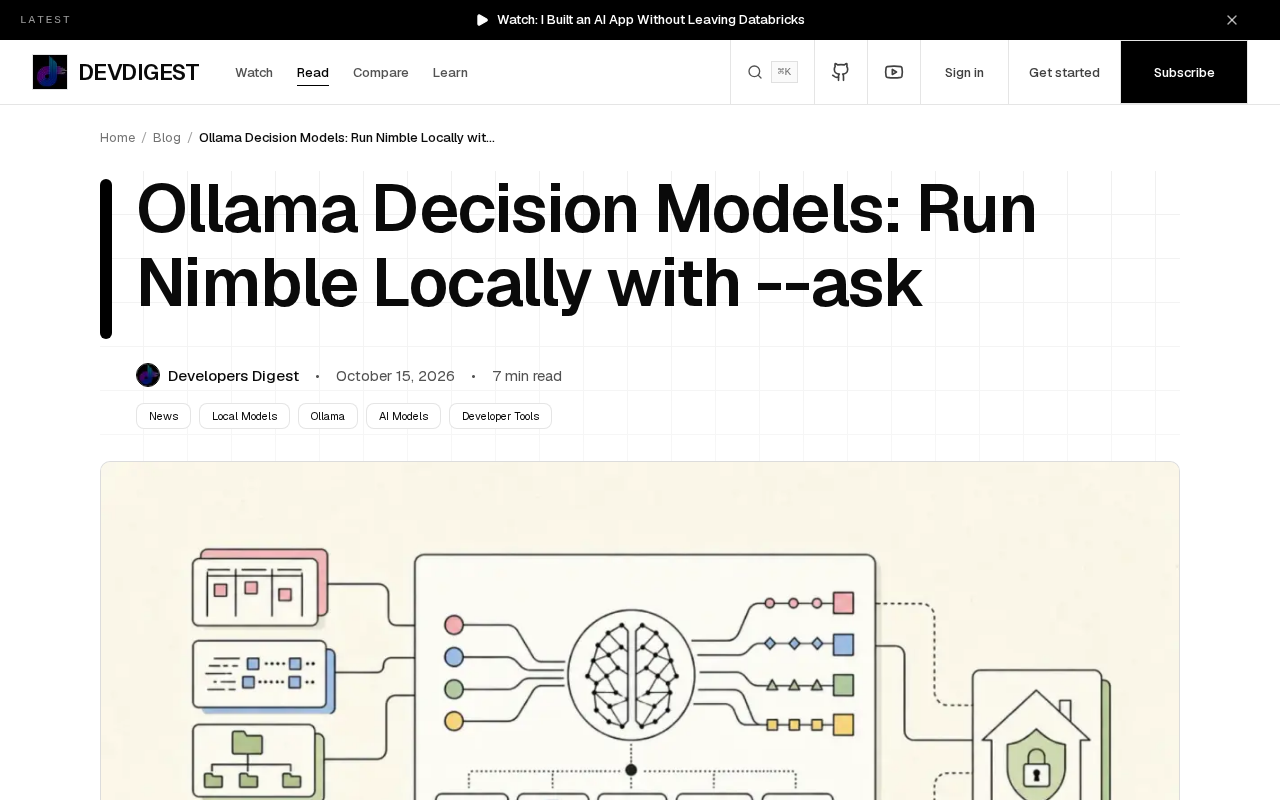1280x800 pixels.
Task: Click the article title heading
Action: click(586, 246)
